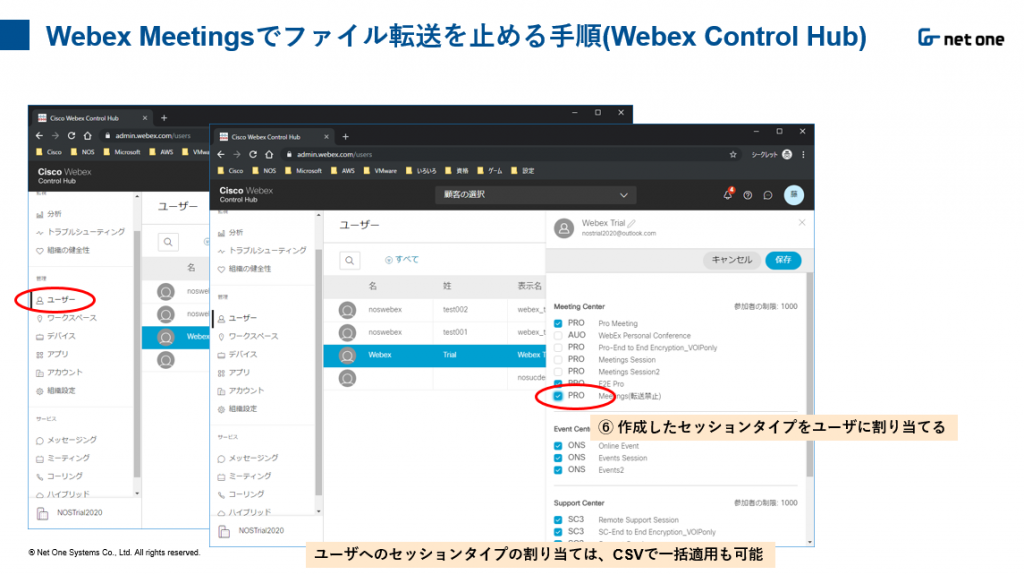Close the Webex Trial user panel

click(802, 223)
